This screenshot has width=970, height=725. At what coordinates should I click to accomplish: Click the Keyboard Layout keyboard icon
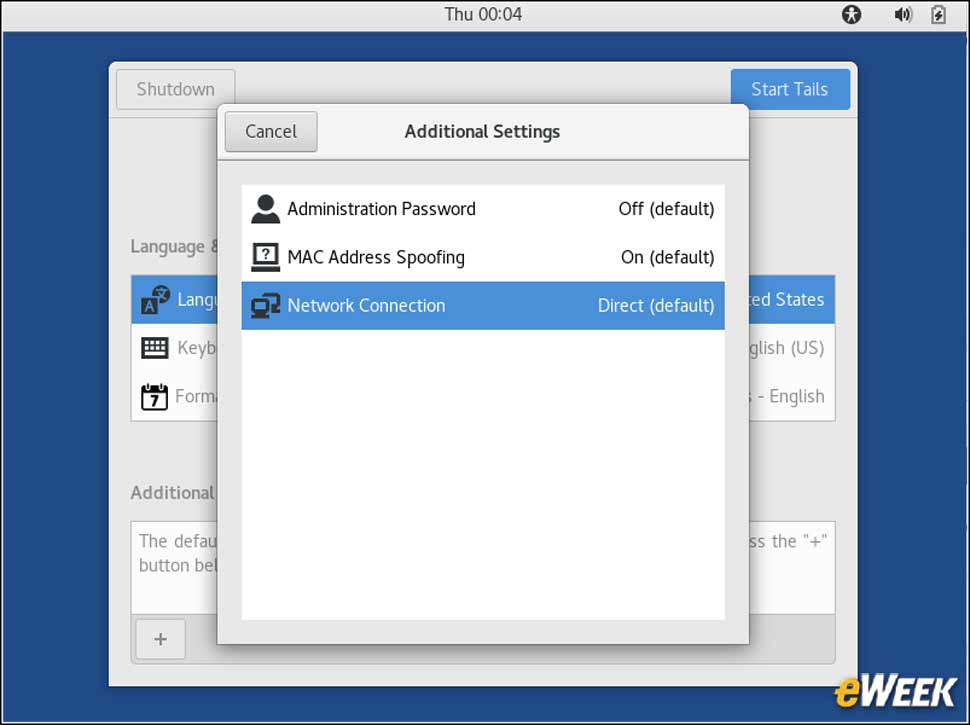155,348
